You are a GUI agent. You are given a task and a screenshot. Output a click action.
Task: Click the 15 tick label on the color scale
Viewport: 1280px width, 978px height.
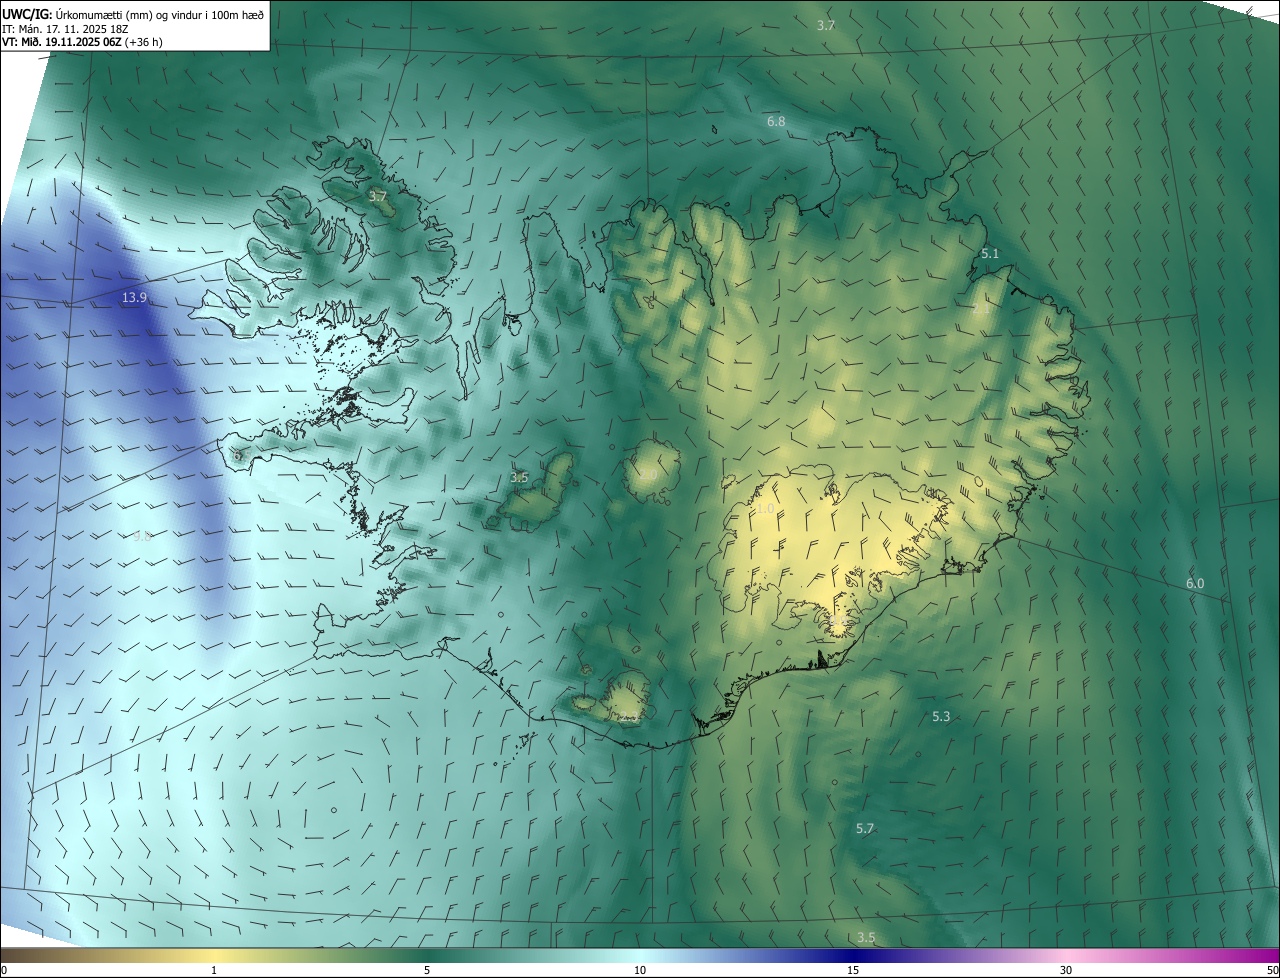853,971
